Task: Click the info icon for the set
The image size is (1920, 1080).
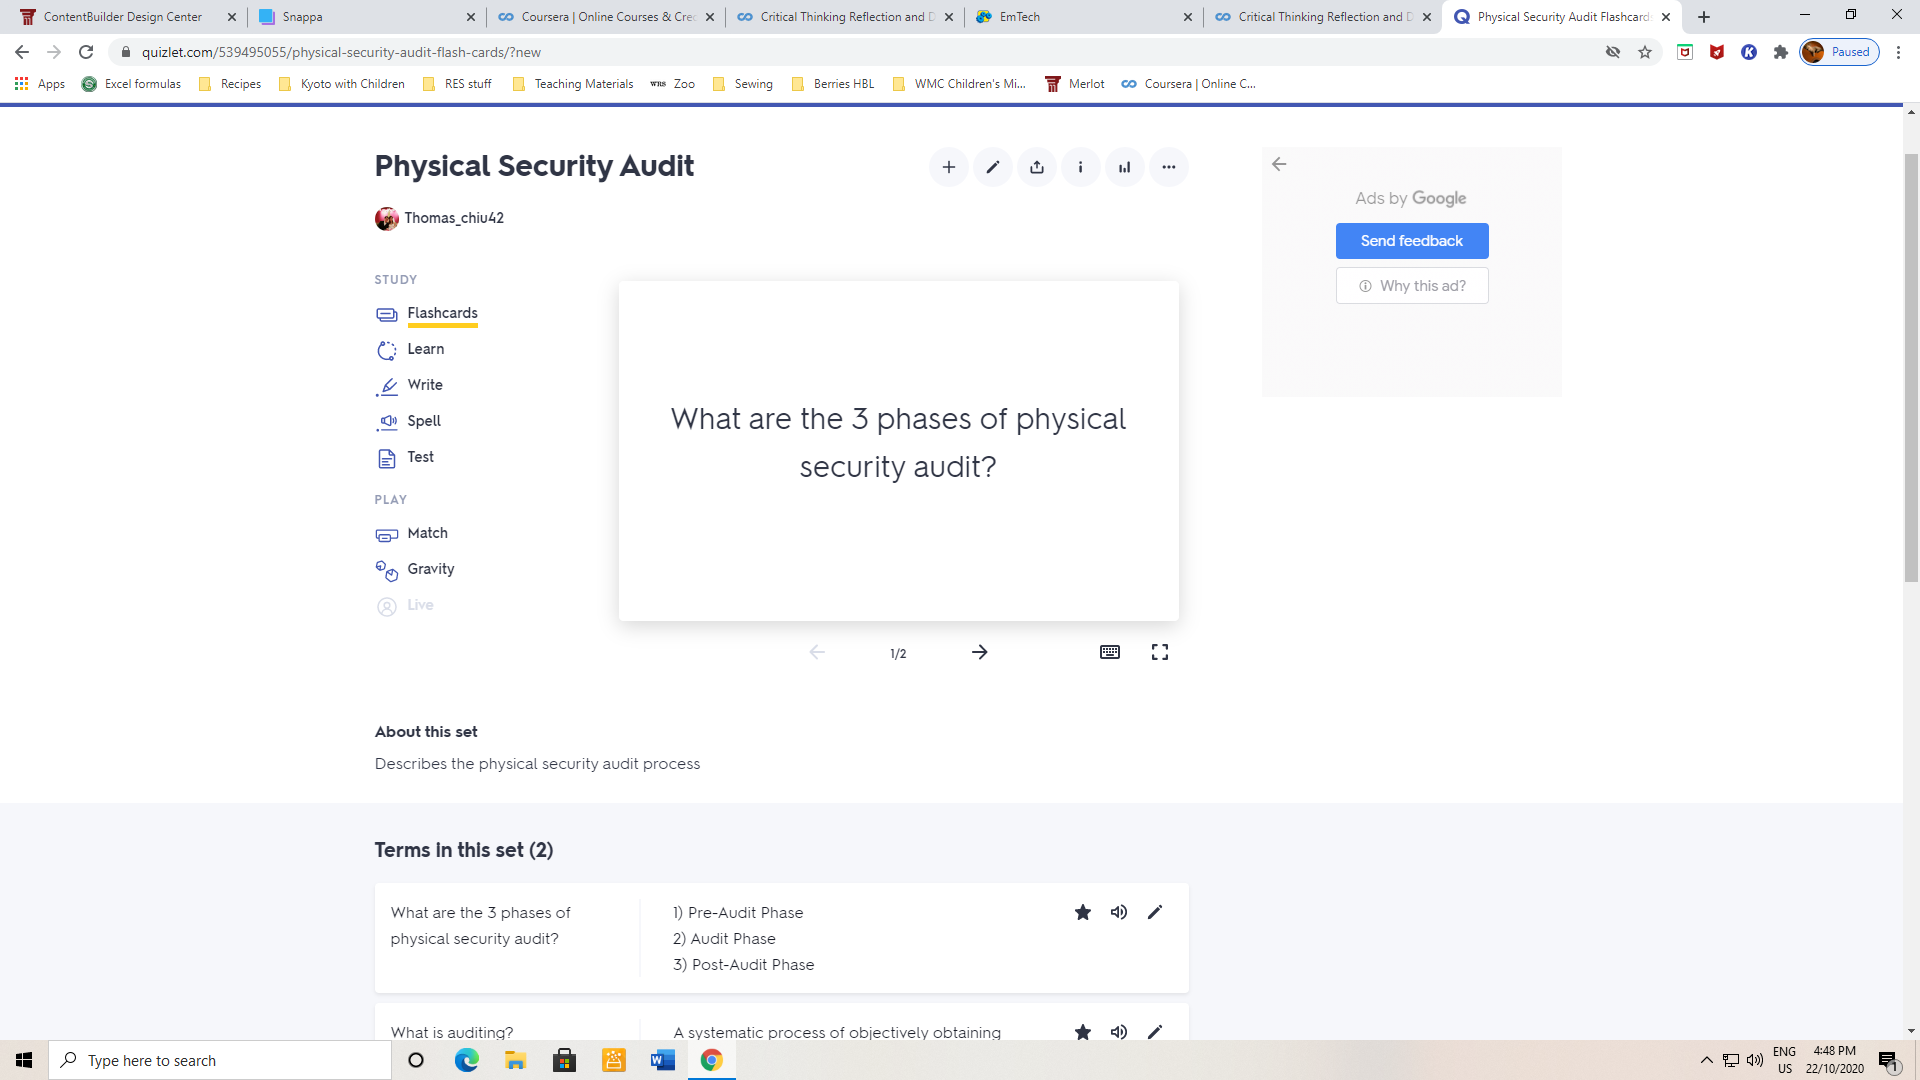Action: [1080, 167]
